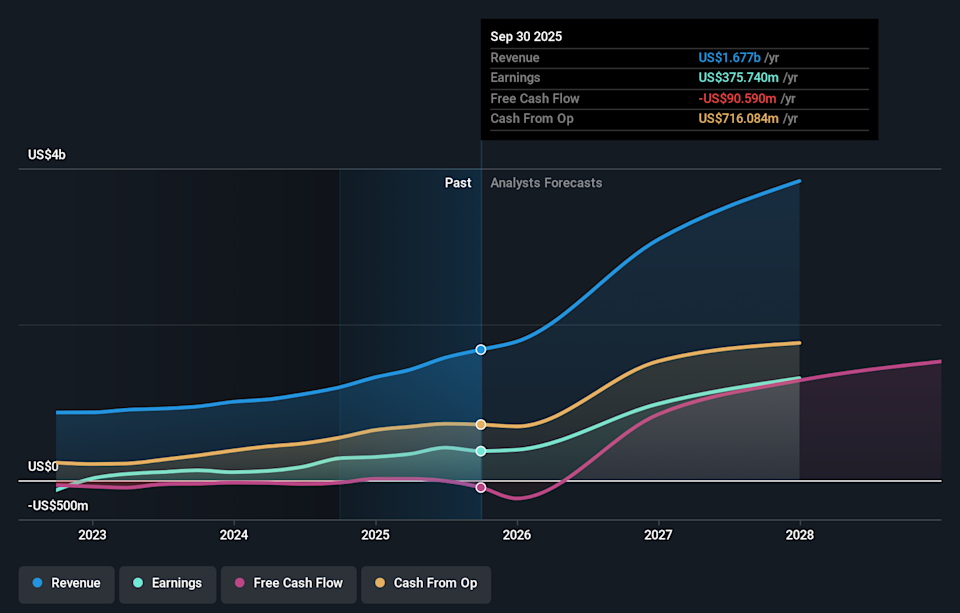Viewport: 960px width, 613px height.
Task: Click the Free Cash Flow row label in tooltip
Action: [535, 99]
